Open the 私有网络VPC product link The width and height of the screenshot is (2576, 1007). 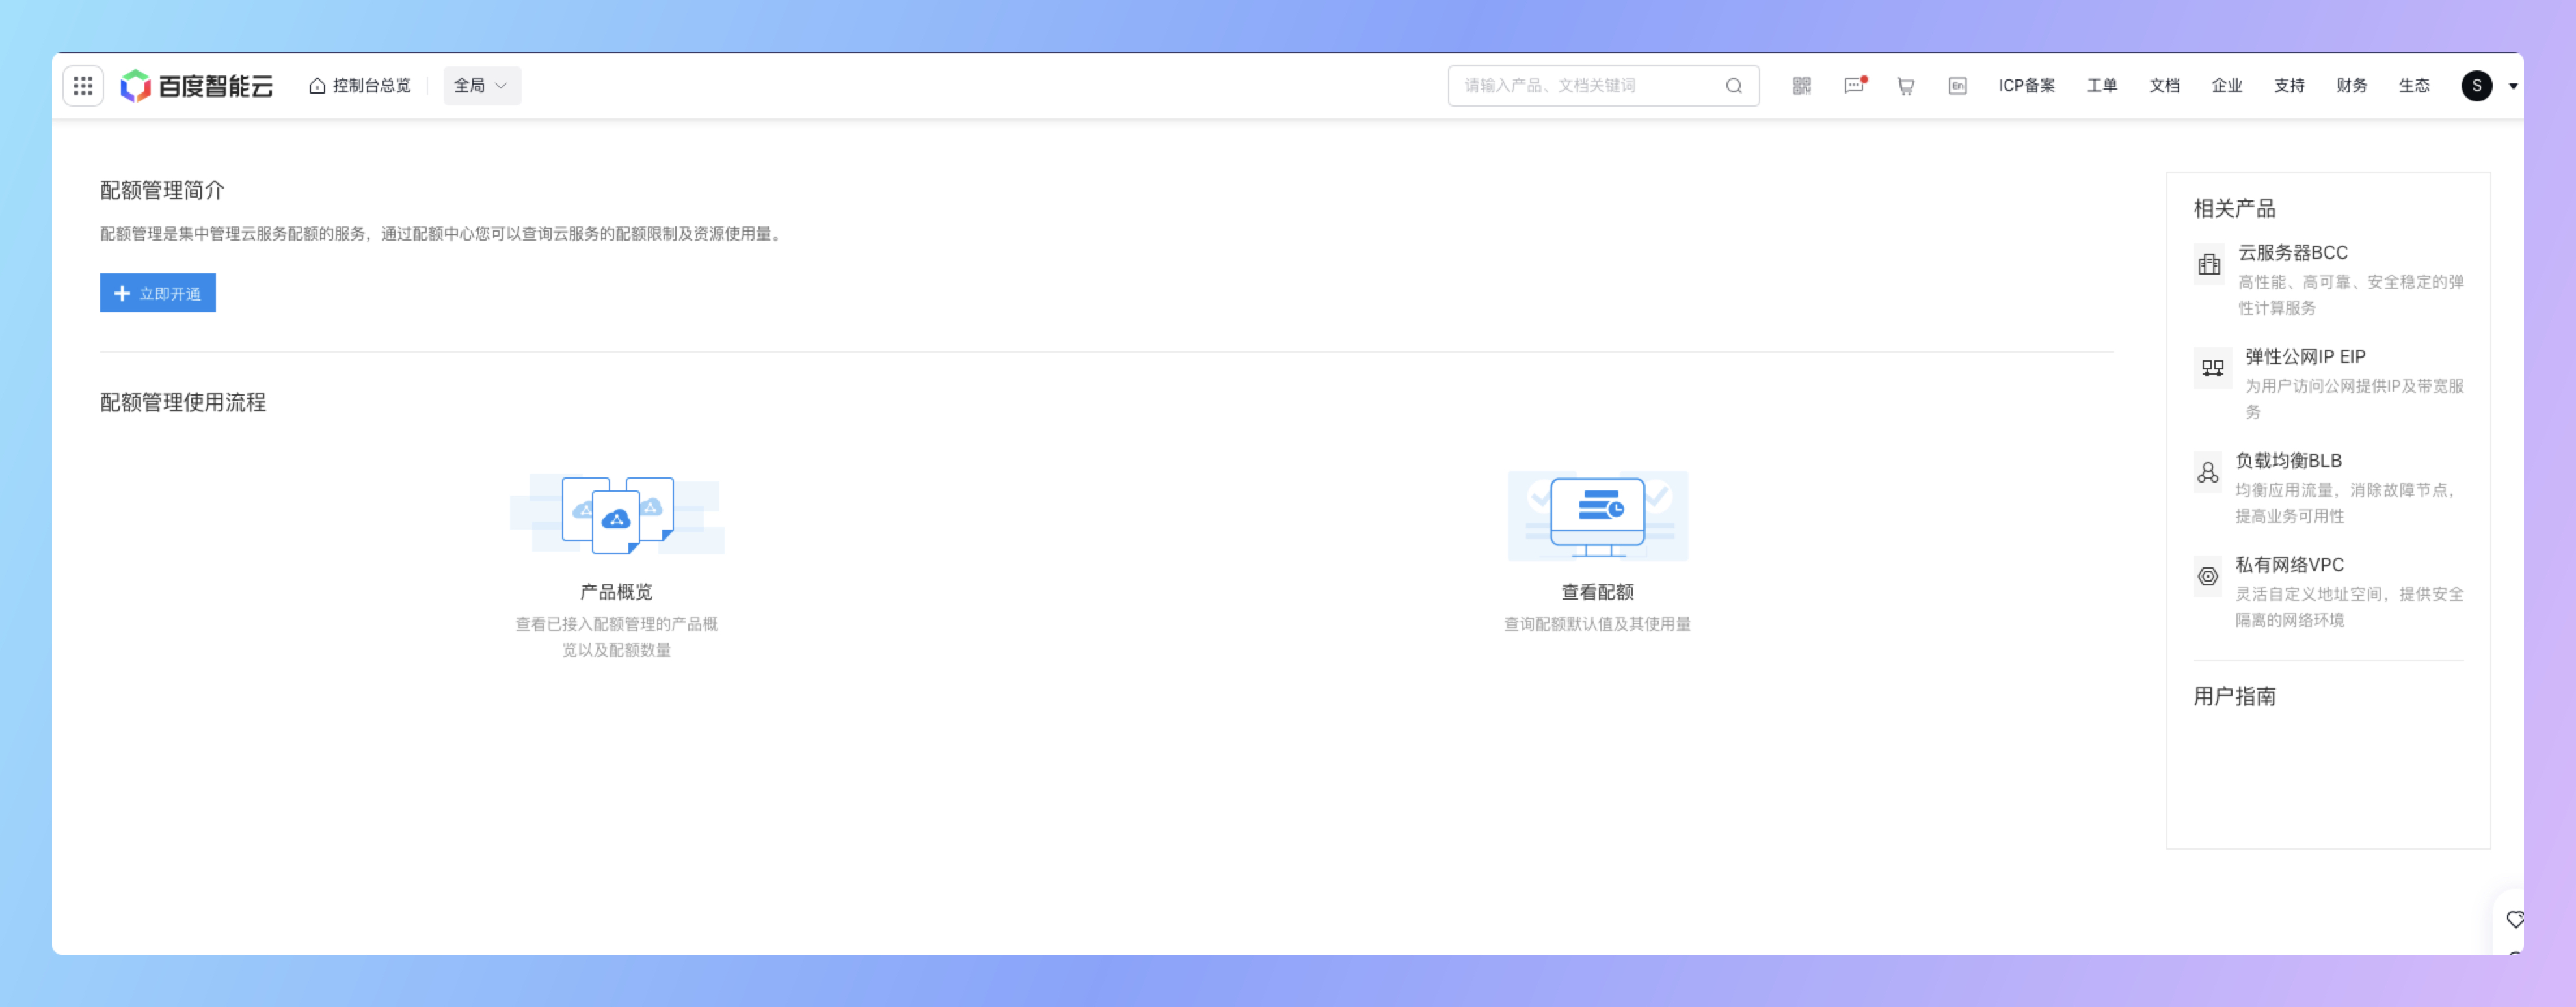tap(2290, 565)
